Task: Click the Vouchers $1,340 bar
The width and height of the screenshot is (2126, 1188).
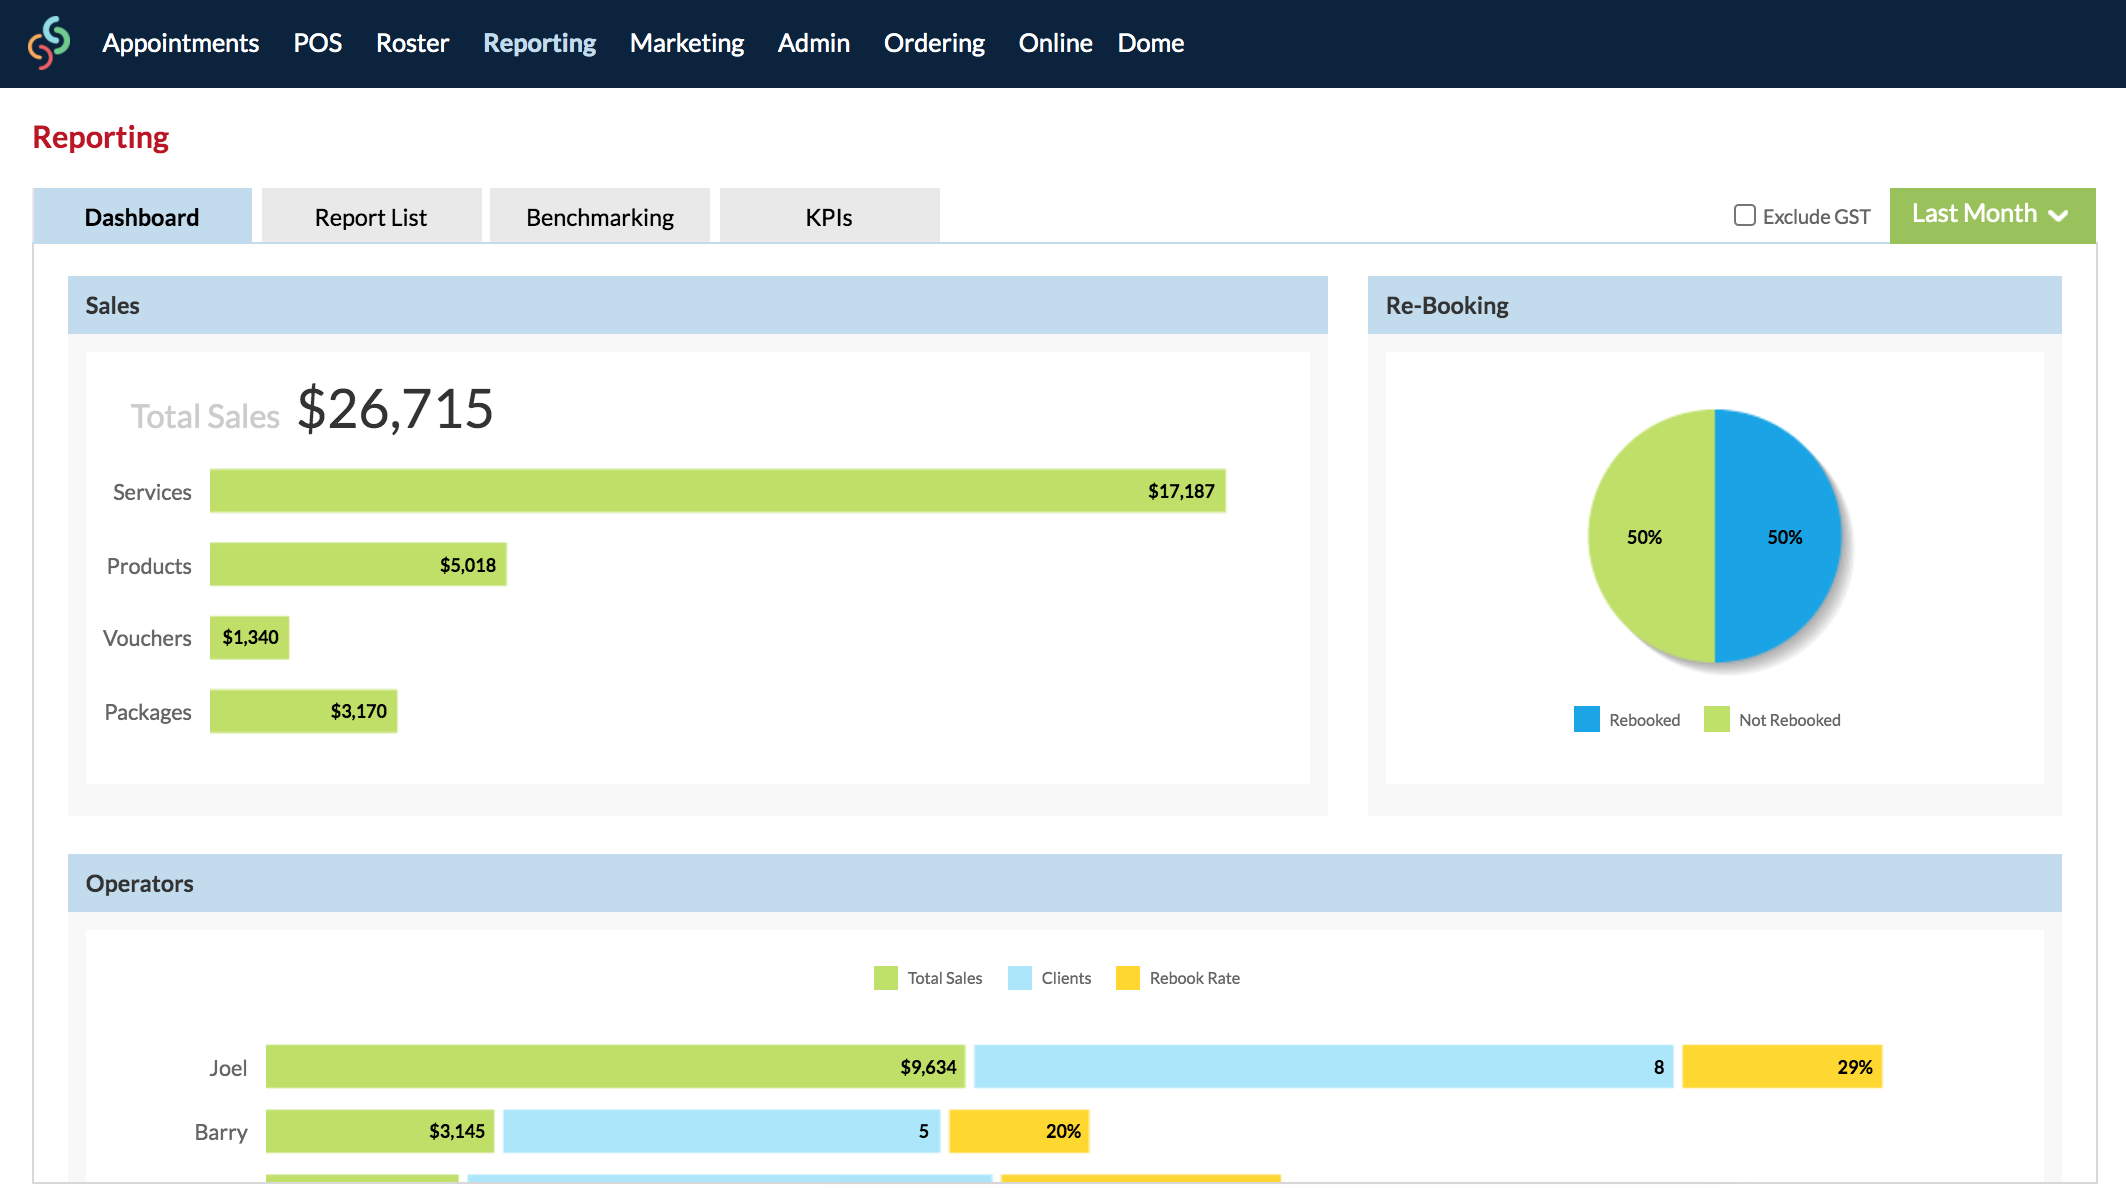Action: click(249, 638)
